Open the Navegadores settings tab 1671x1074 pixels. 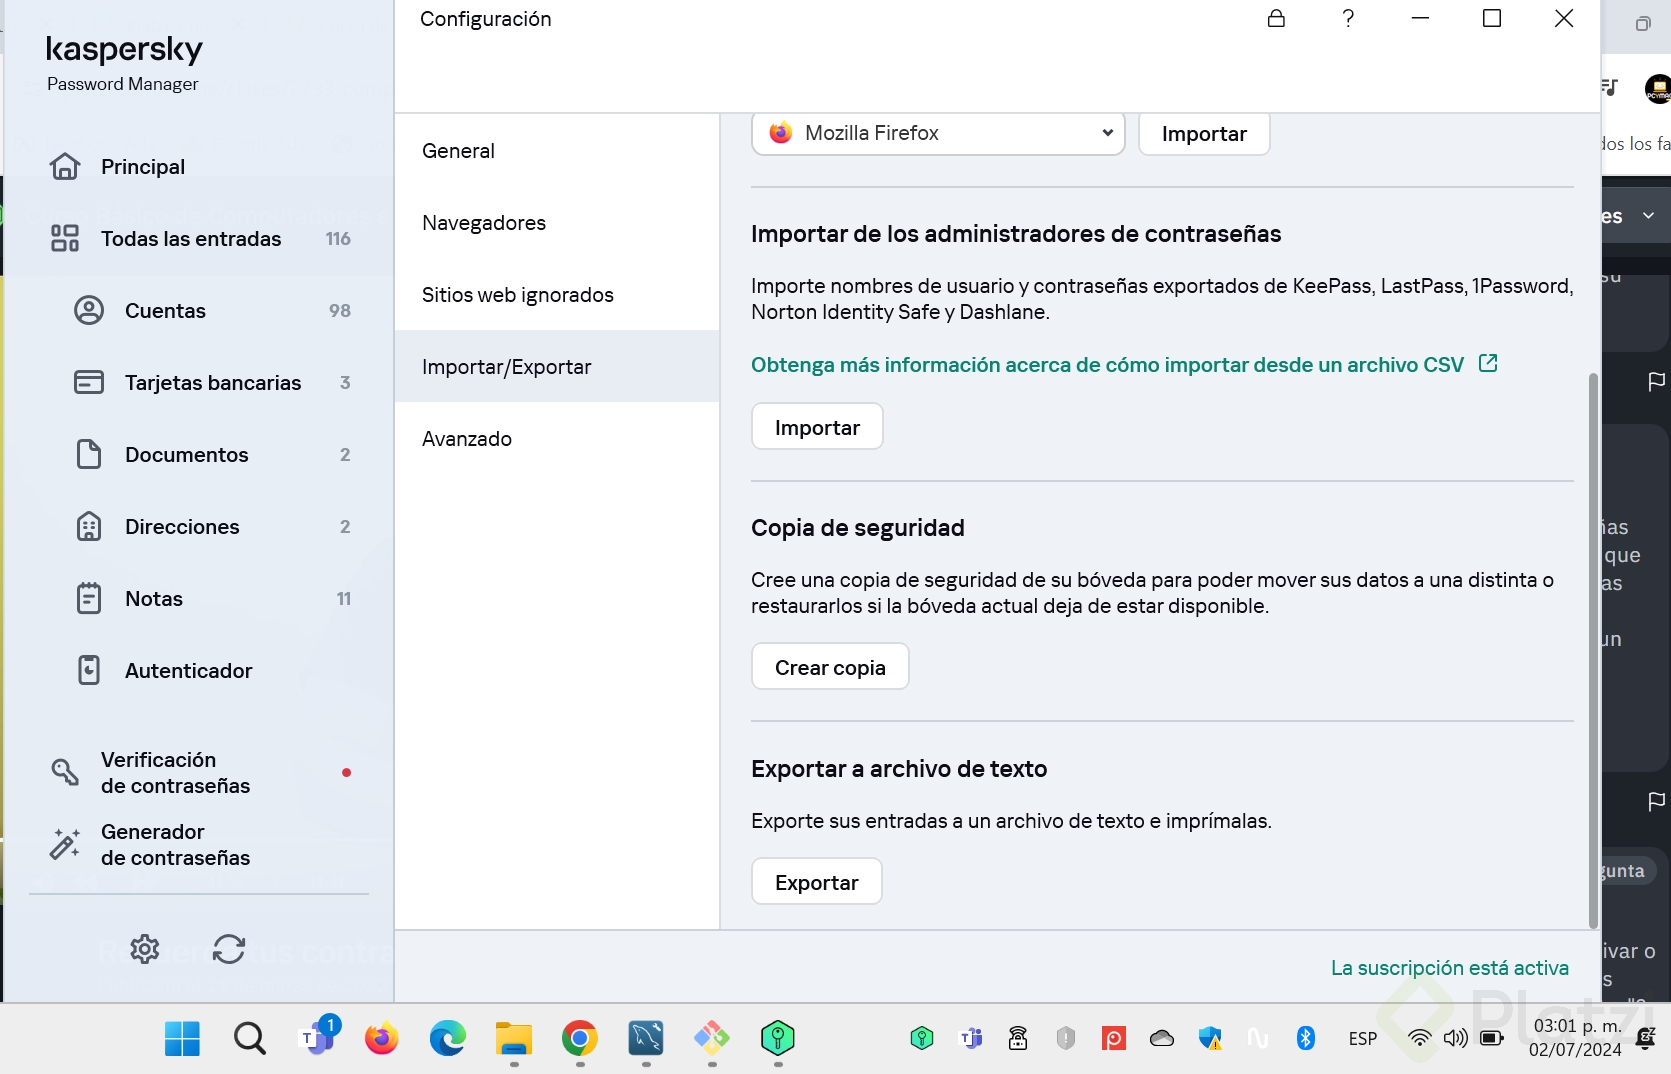coord(557,223)
